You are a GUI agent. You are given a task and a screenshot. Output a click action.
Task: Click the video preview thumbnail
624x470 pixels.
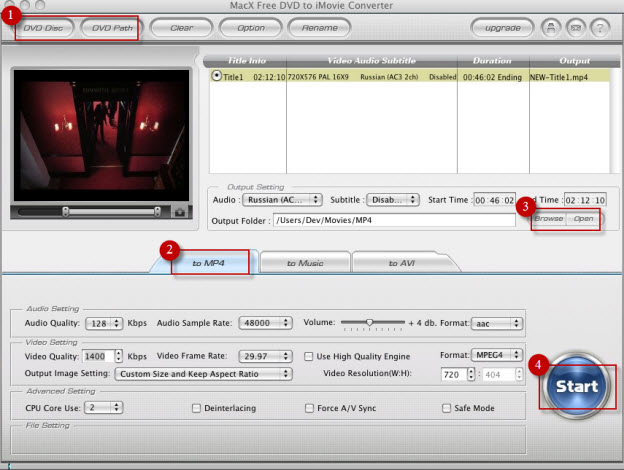(101, 135)
